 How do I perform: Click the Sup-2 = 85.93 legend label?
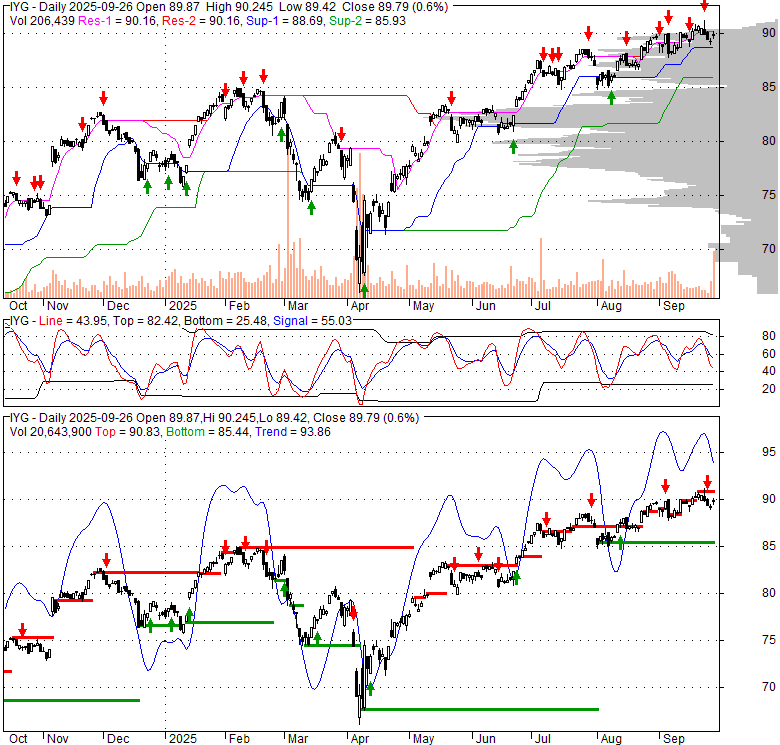367,21
